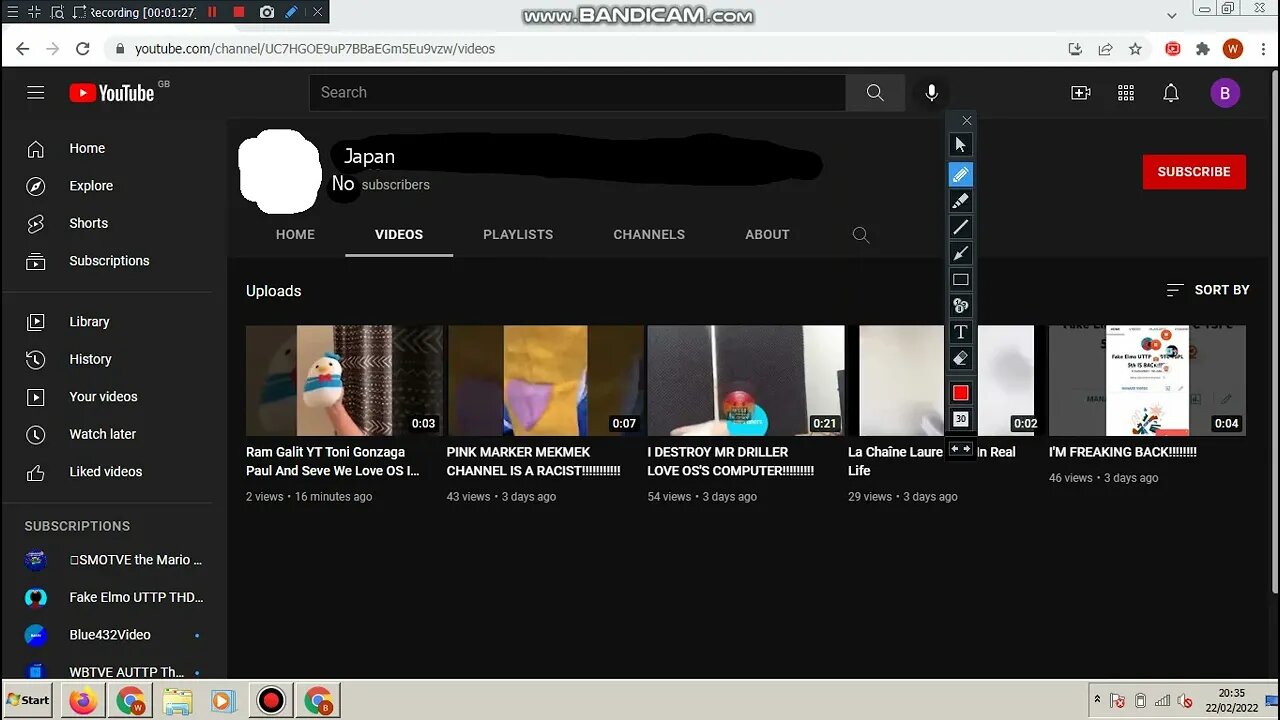Viewport: 1280px width, 720px height.
Task: Click the address bar URL
Action: pos(315,48)
